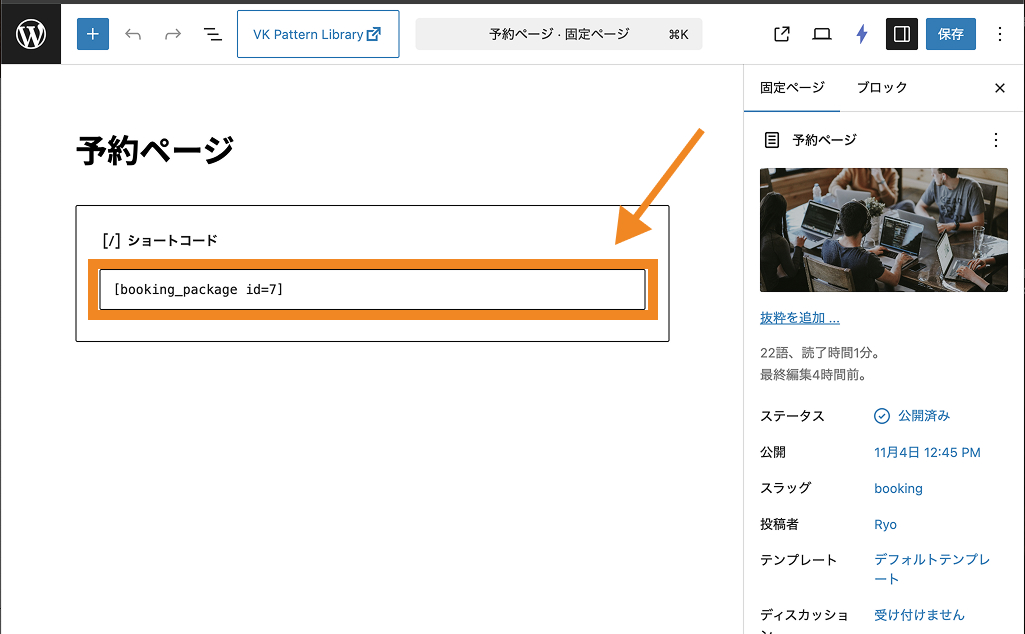Select the 固定ページ tab
The height and width of the screenshot is (634, 1025).
click(792, 88)
